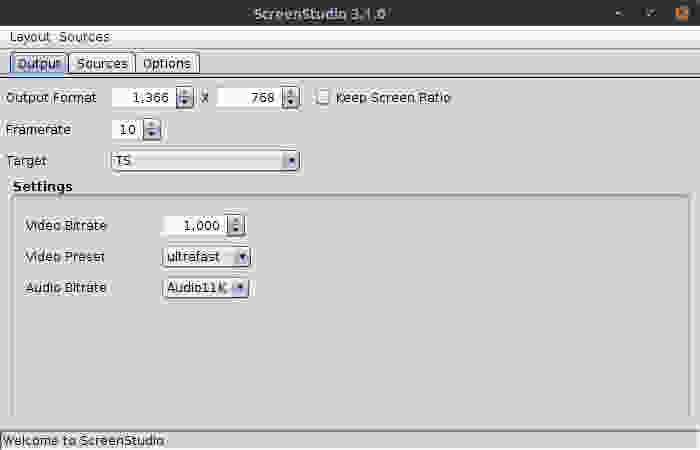The height and width of the screenshot is (450, 700).
Task: Decrease output width with down arrow
Action: [x=184, y=102]
